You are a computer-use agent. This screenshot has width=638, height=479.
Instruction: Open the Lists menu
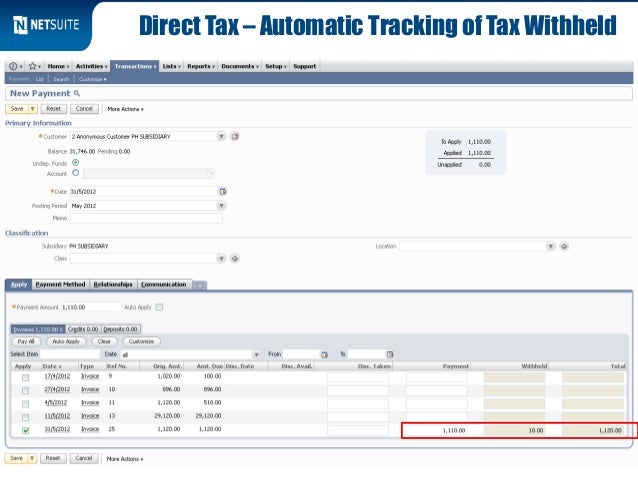click(171, 66)
